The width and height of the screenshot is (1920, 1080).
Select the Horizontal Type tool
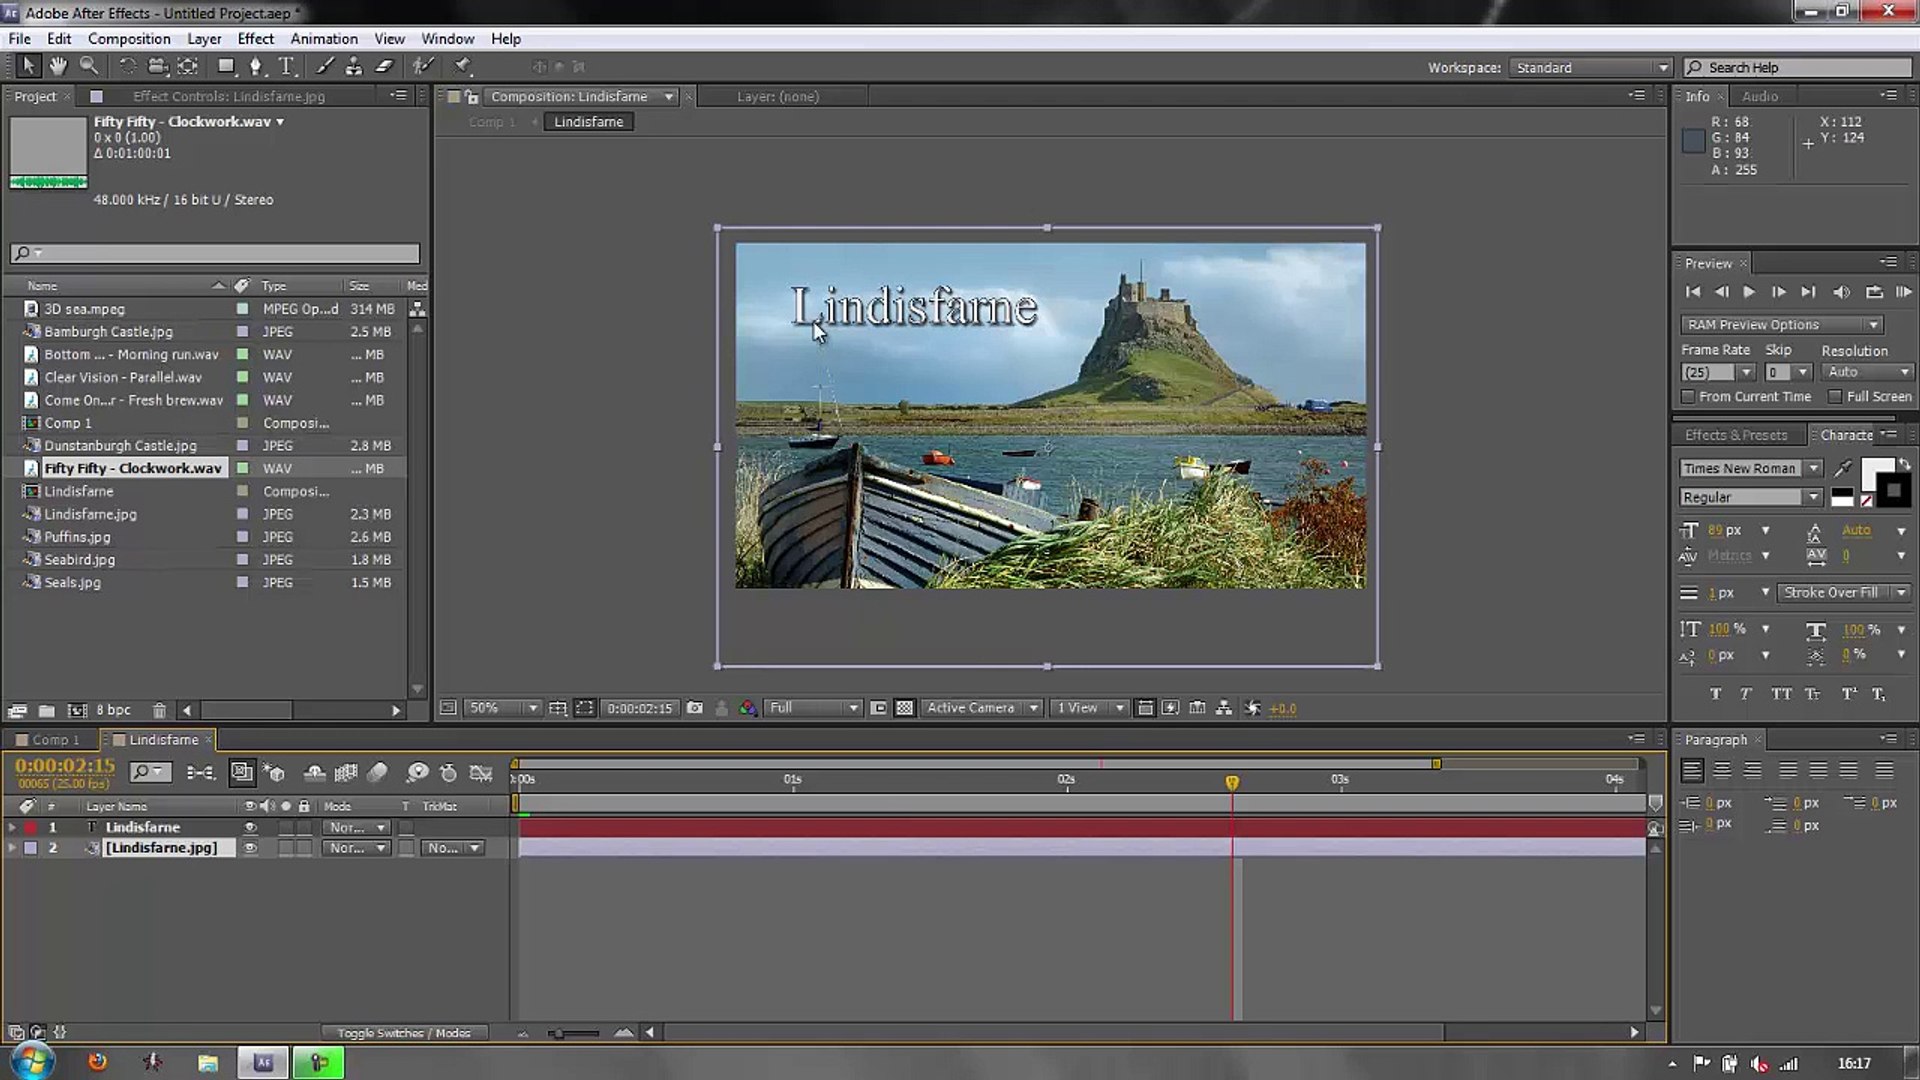[x=287, y=66]
